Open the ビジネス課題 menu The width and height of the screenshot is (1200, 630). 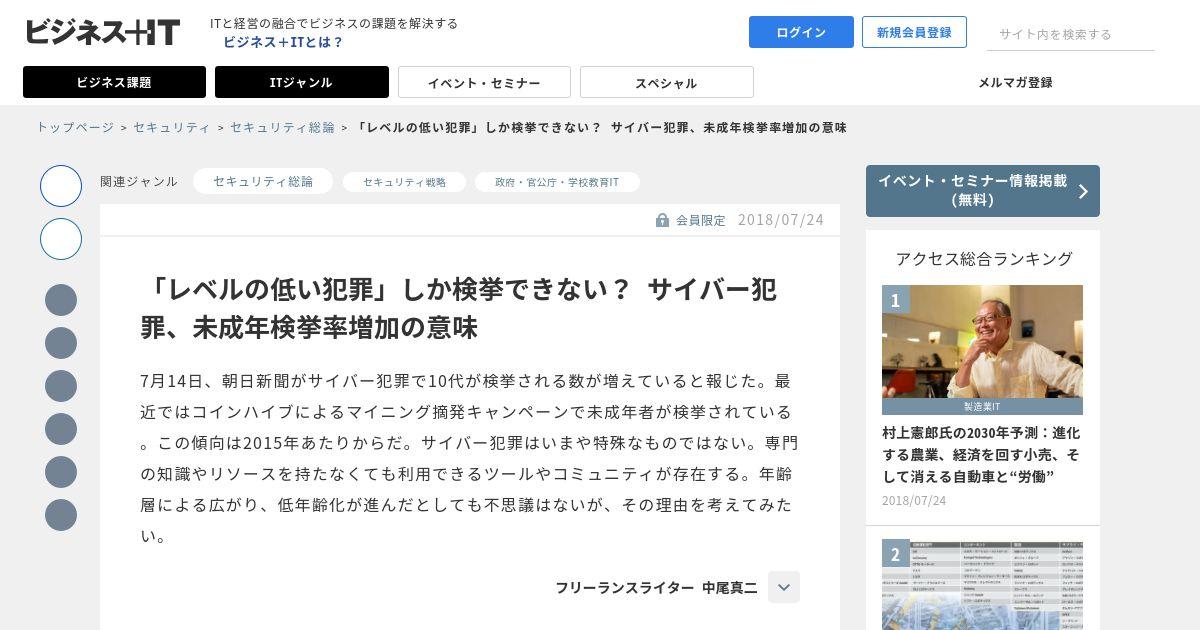114,82
